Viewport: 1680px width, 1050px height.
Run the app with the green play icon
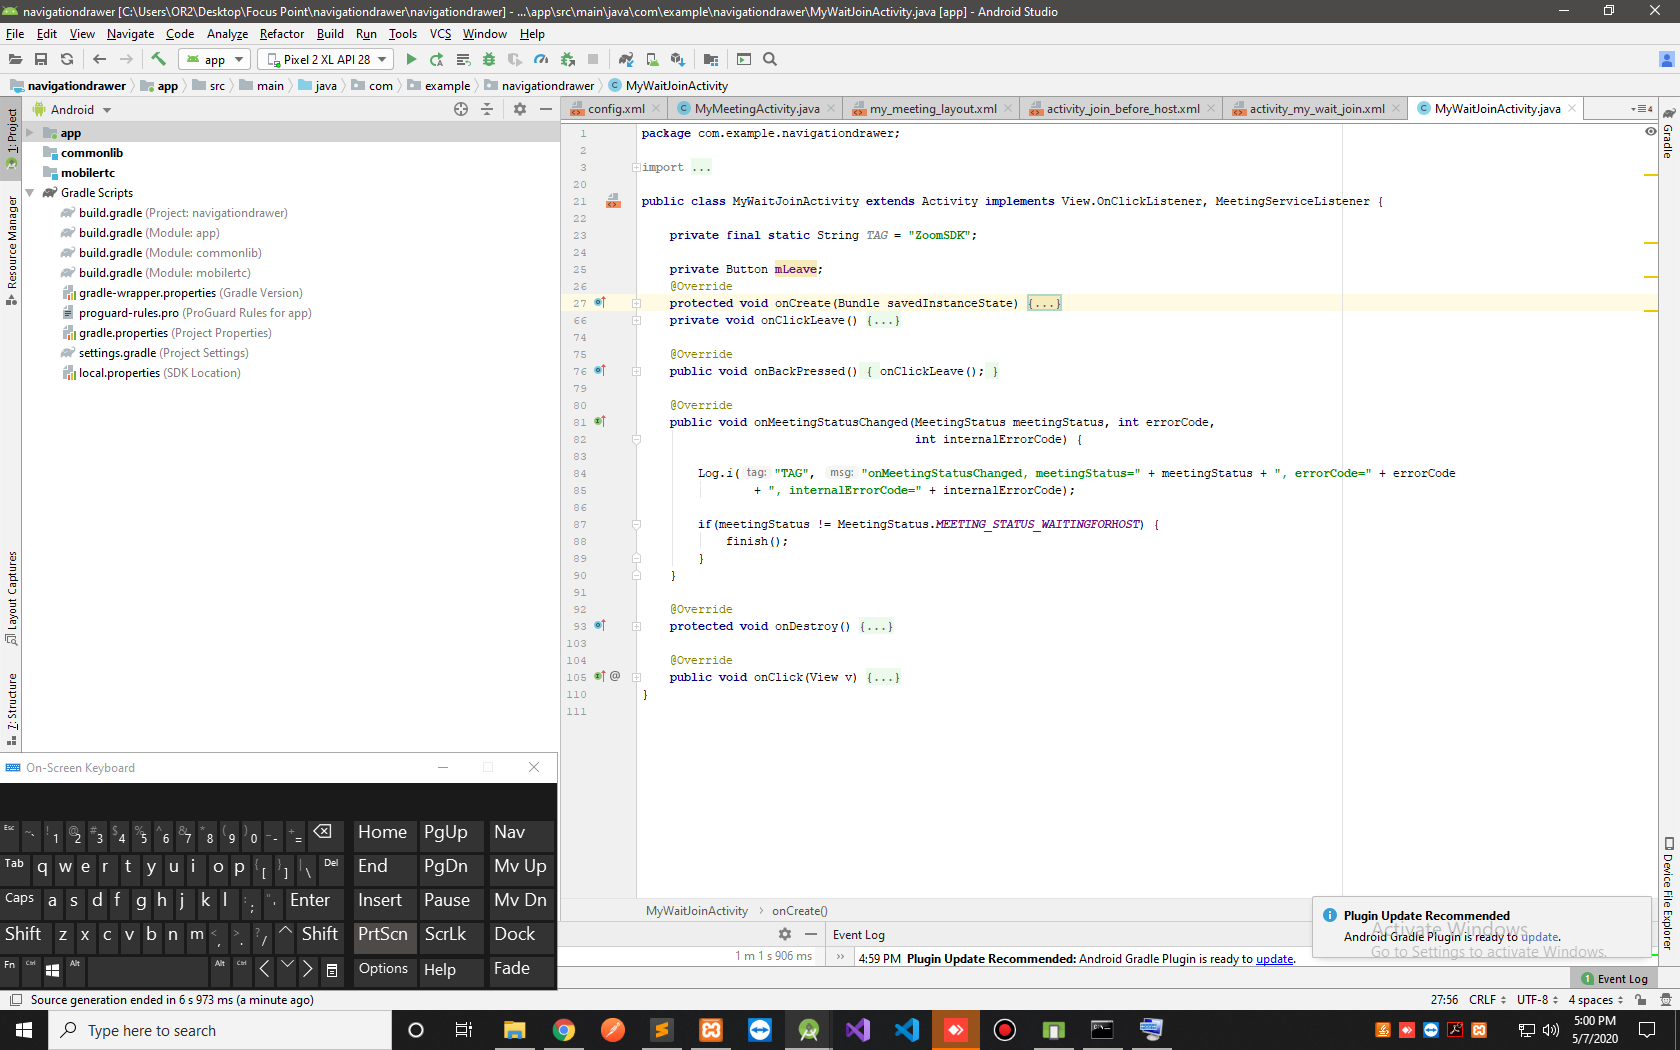coord(411,59)
